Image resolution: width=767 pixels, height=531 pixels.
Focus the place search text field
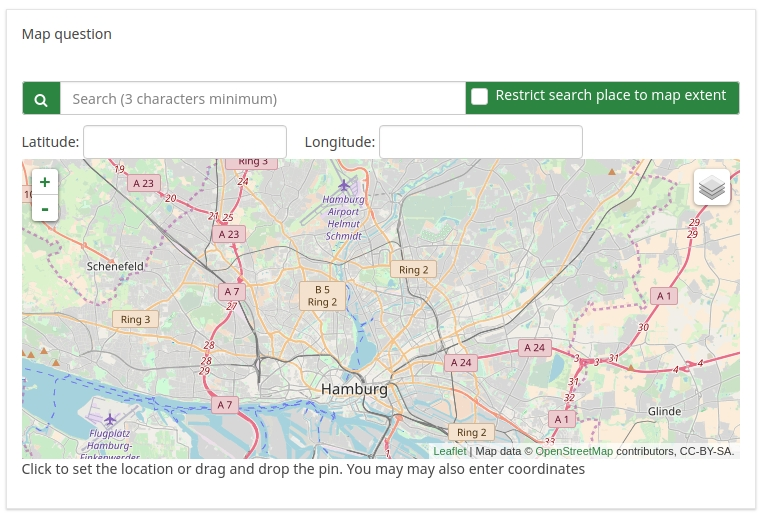263,99
